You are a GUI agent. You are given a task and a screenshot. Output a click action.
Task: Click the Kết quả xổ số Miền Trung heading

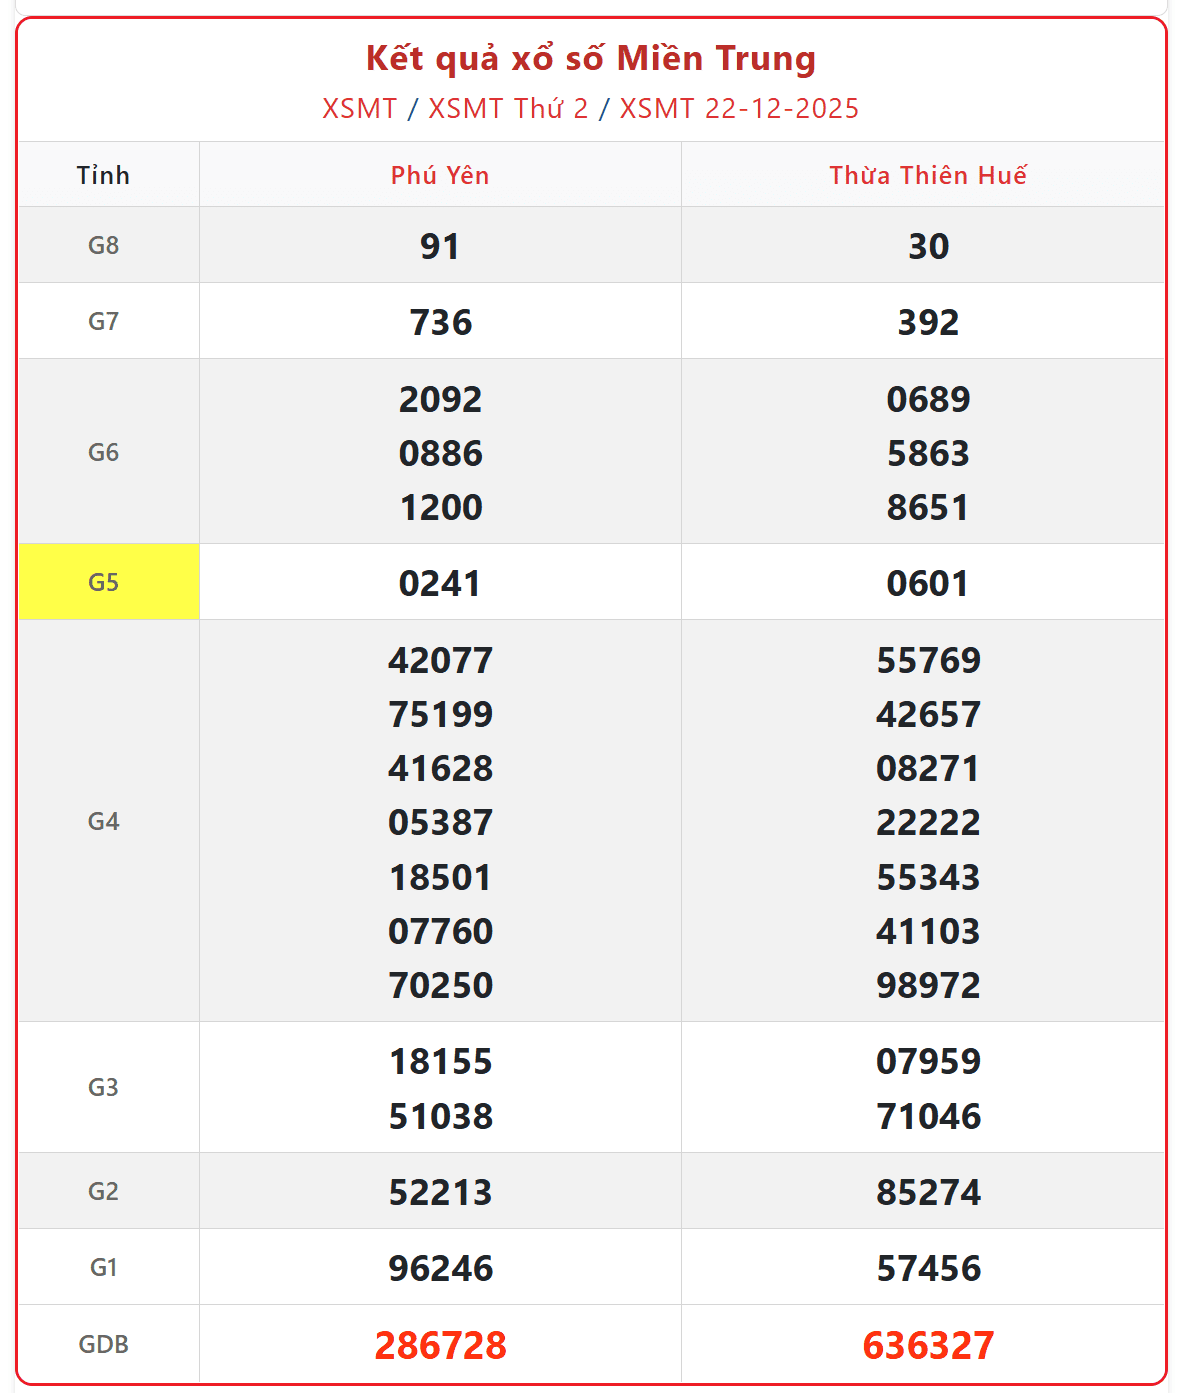click(591, 58)
